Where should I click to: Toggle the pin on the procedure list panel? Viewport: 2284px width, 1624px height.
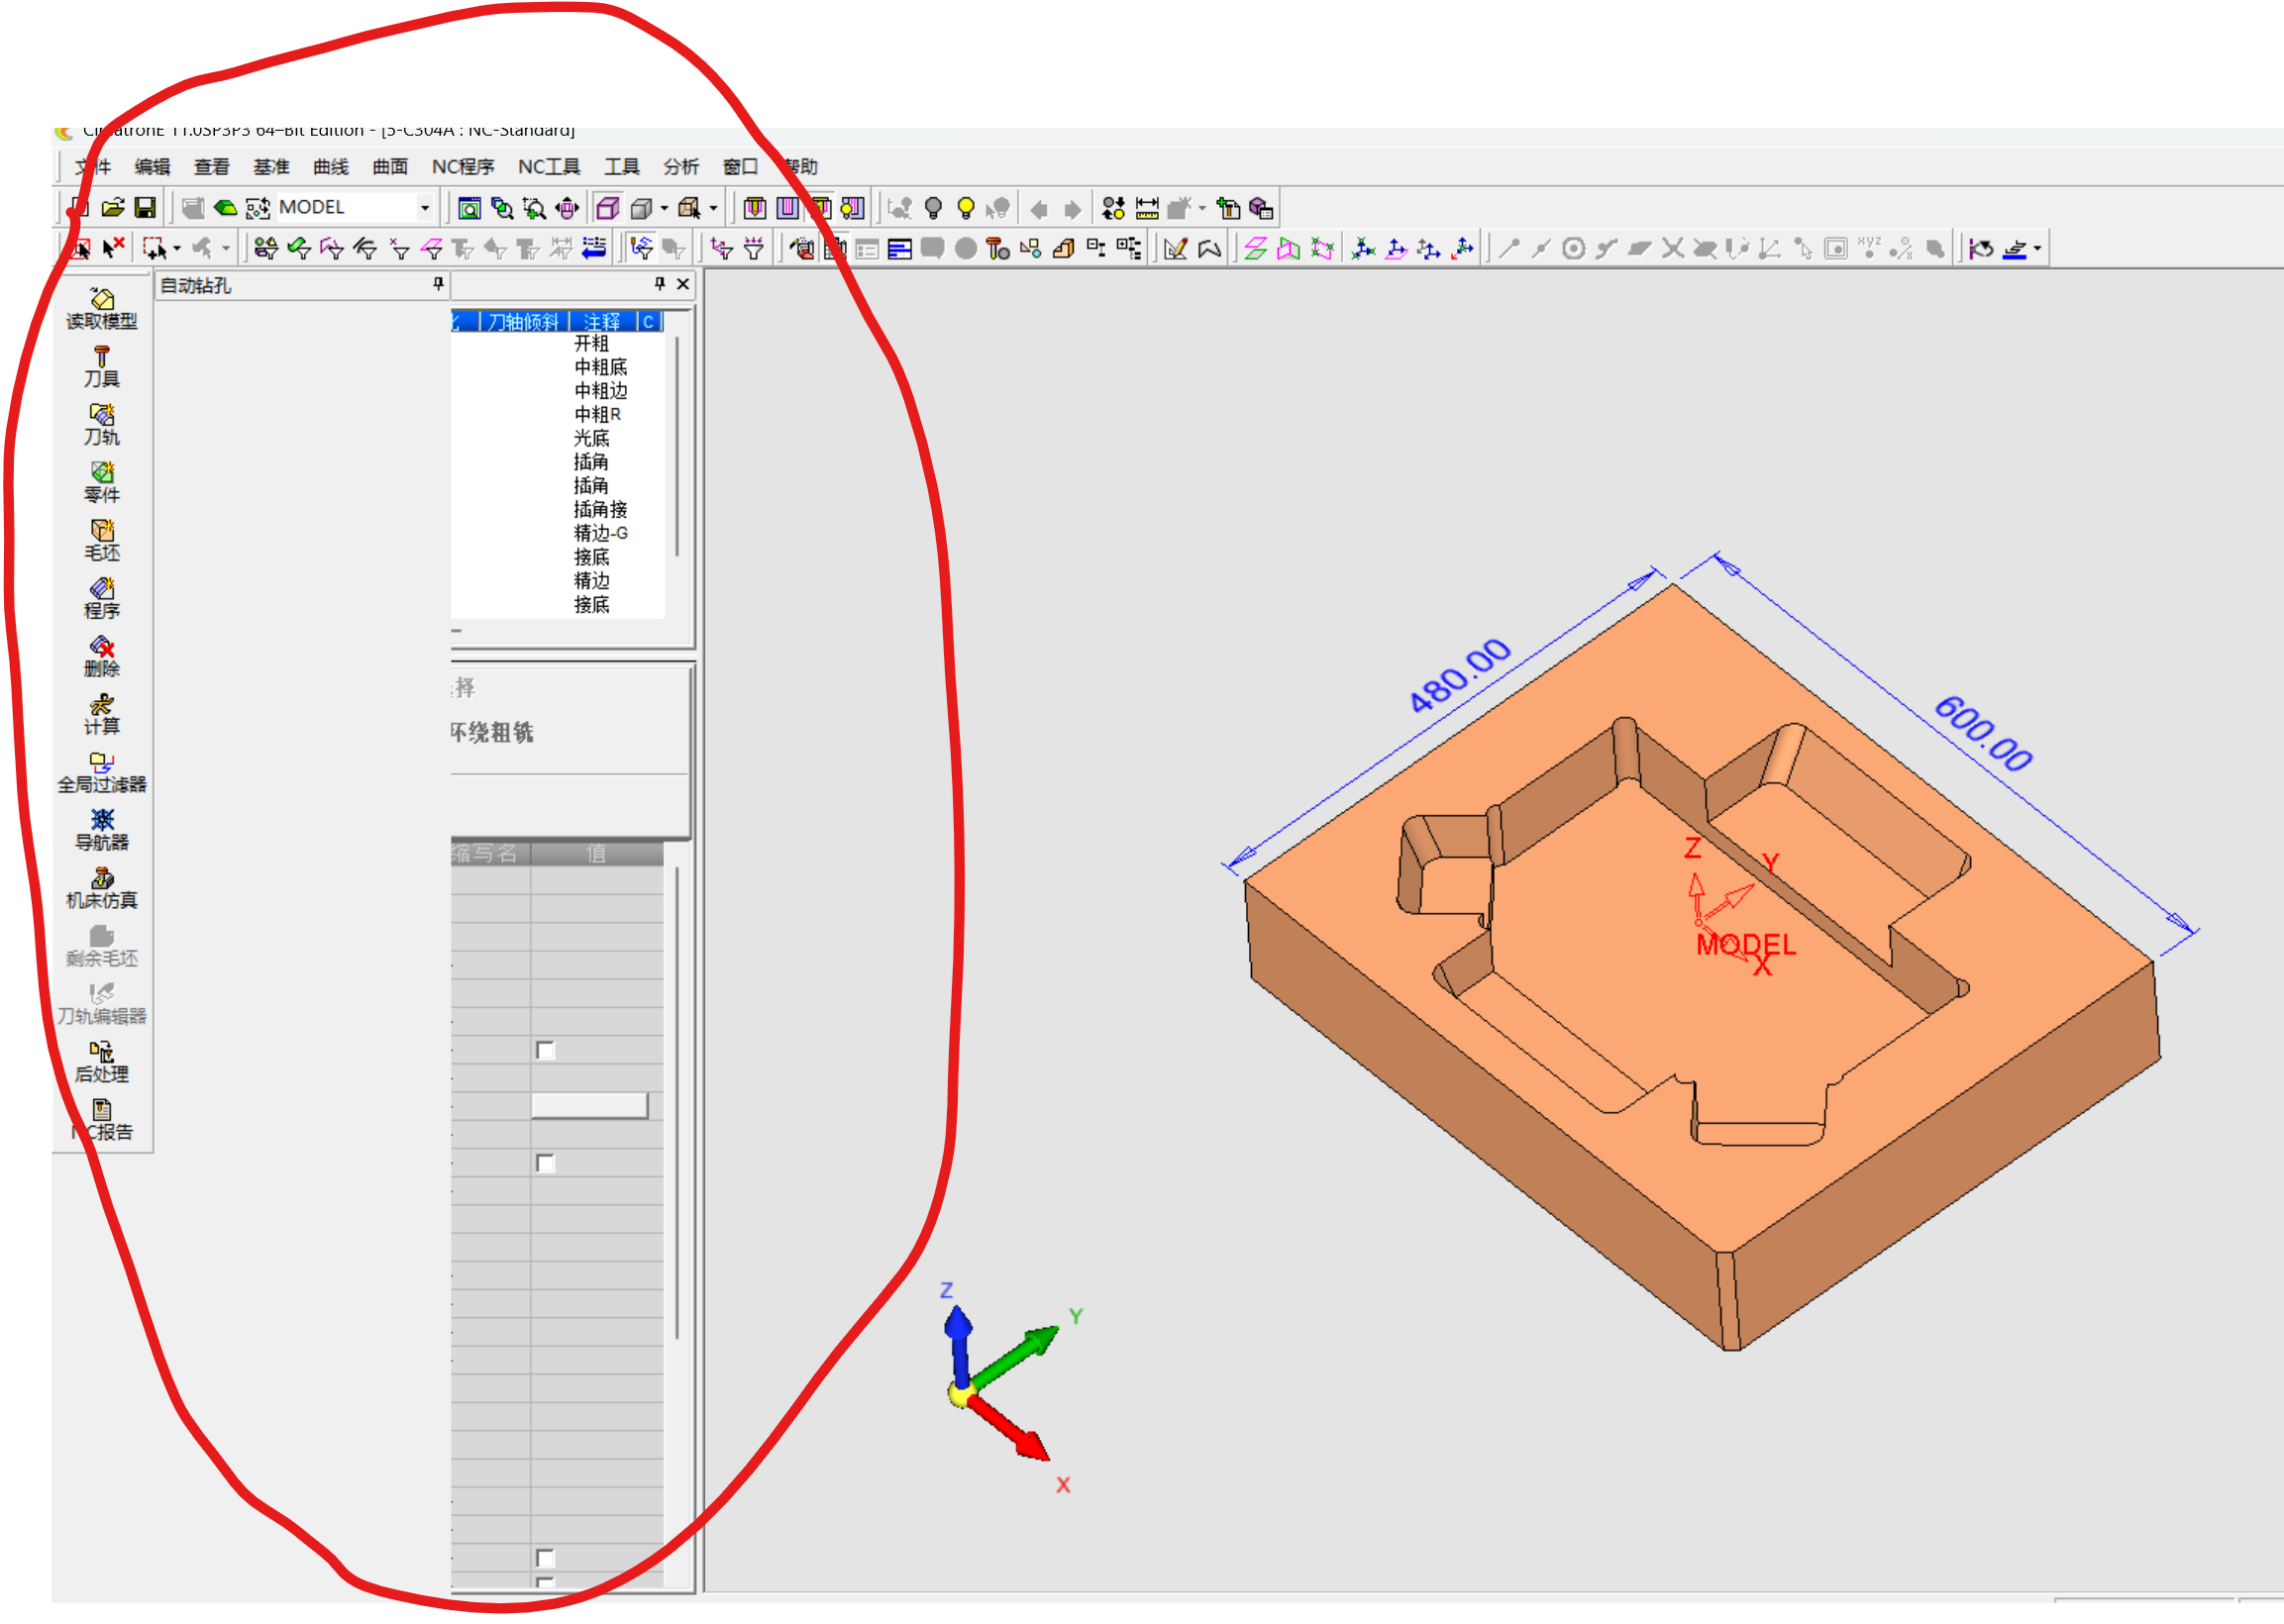pyautogui.click(x=660, y=284)
